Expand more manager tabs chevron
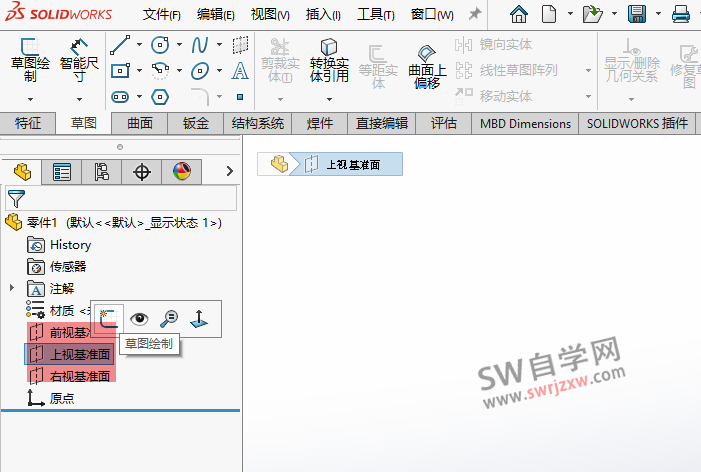Image resolution: width=701 pixels, height=472 pixels. coord(229,171)
